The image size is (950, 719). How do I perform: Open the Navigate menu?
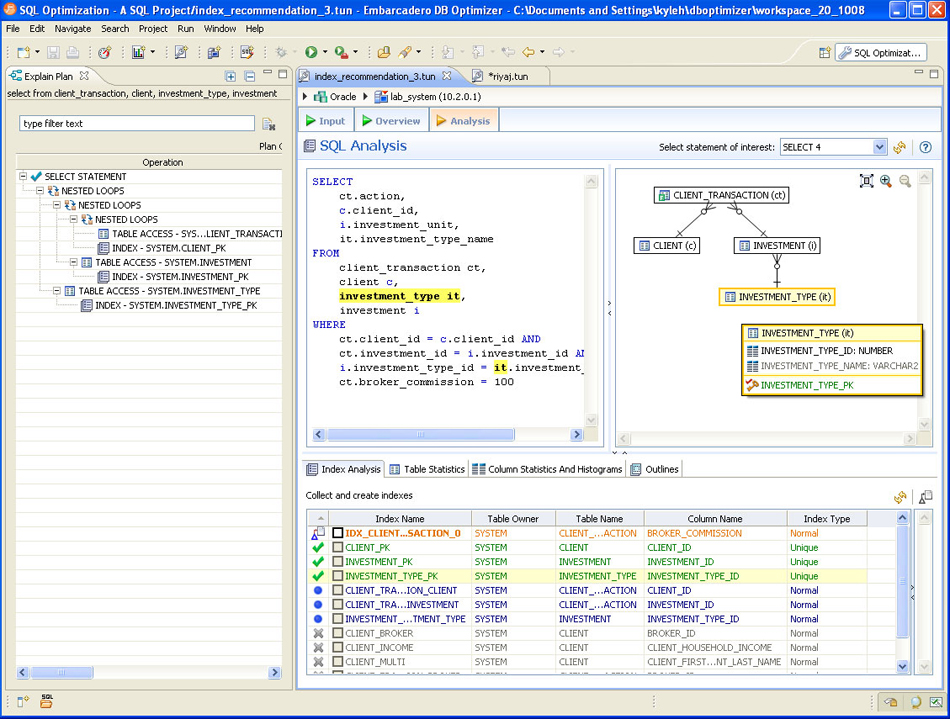[72, 29]
